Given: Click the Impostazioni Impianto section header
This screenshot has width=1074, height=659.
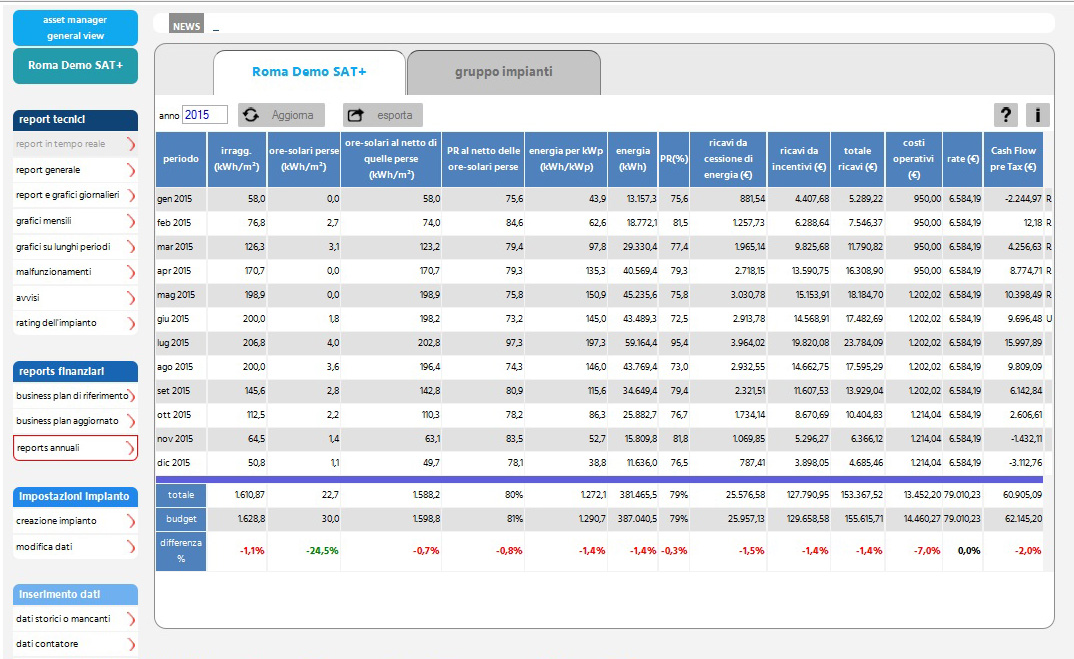Looking at the screenshot, I should tap(75, 497).
